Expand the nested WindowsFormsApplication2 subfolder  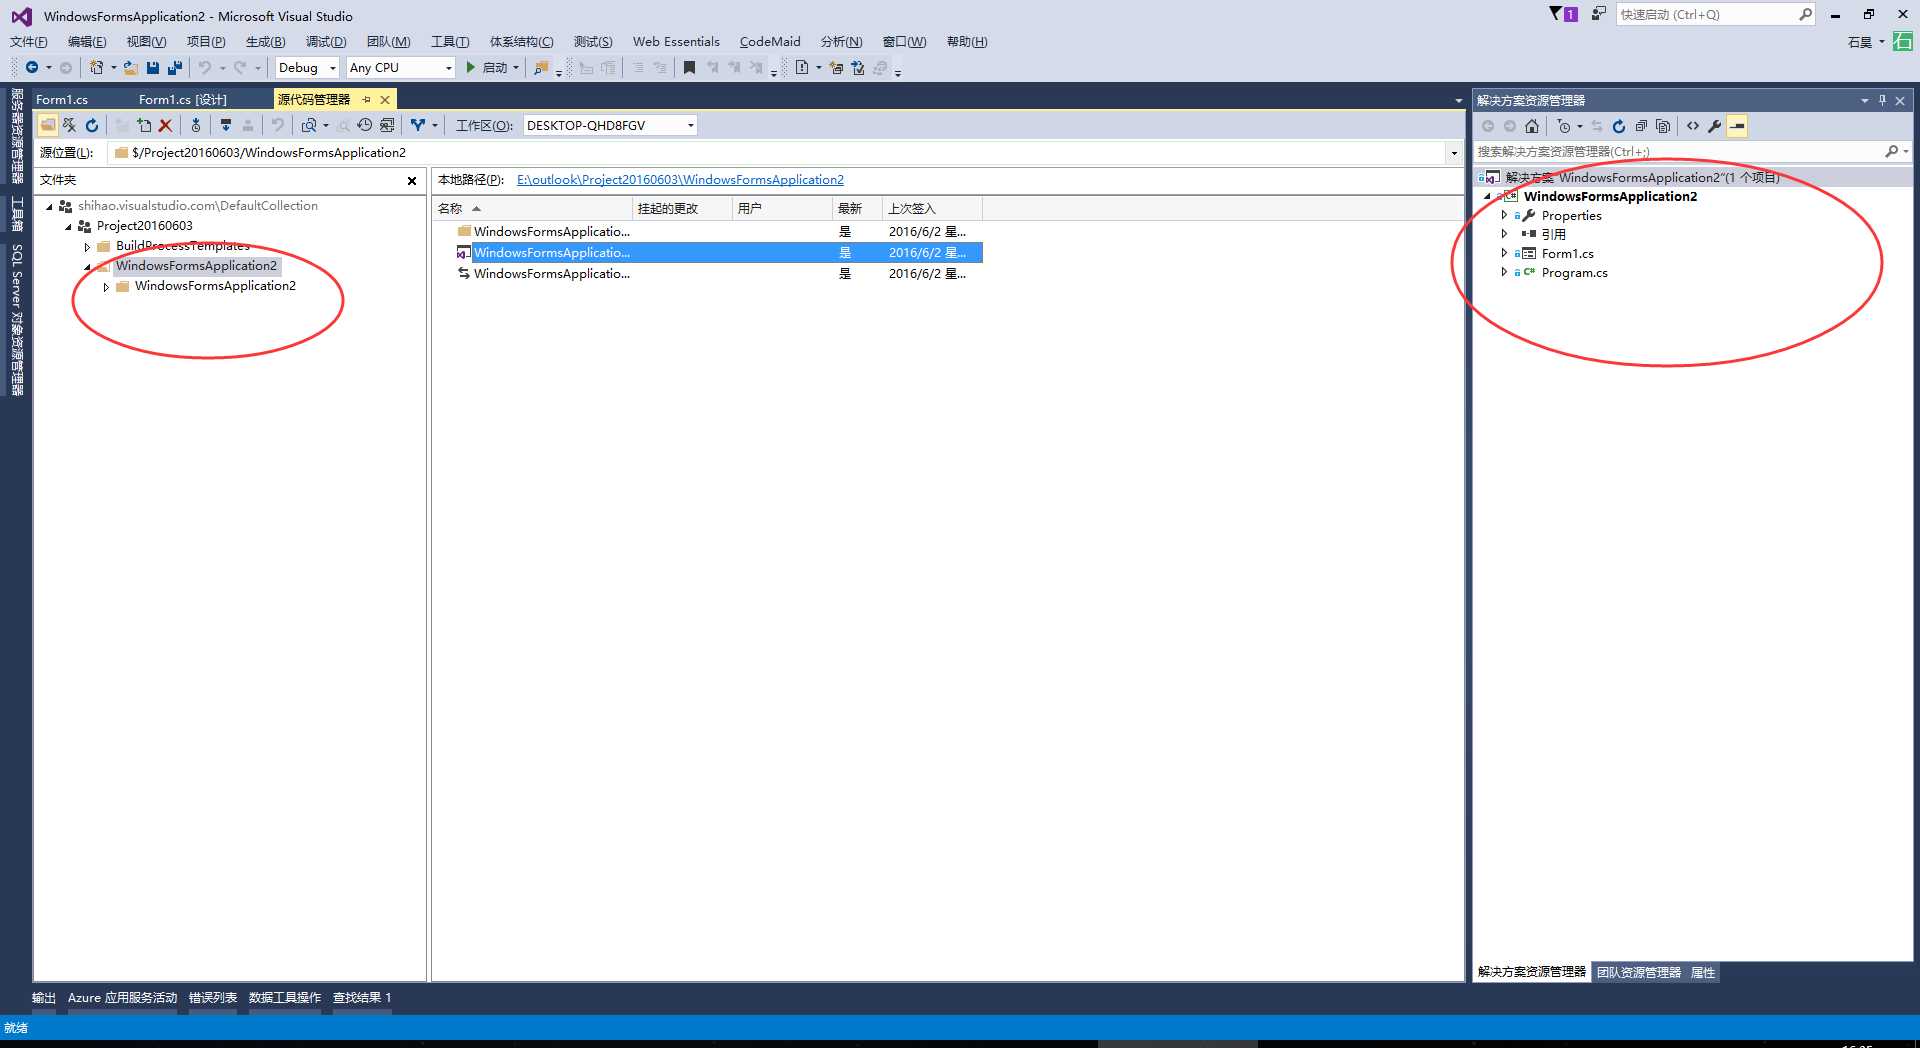tap(106, 287)
